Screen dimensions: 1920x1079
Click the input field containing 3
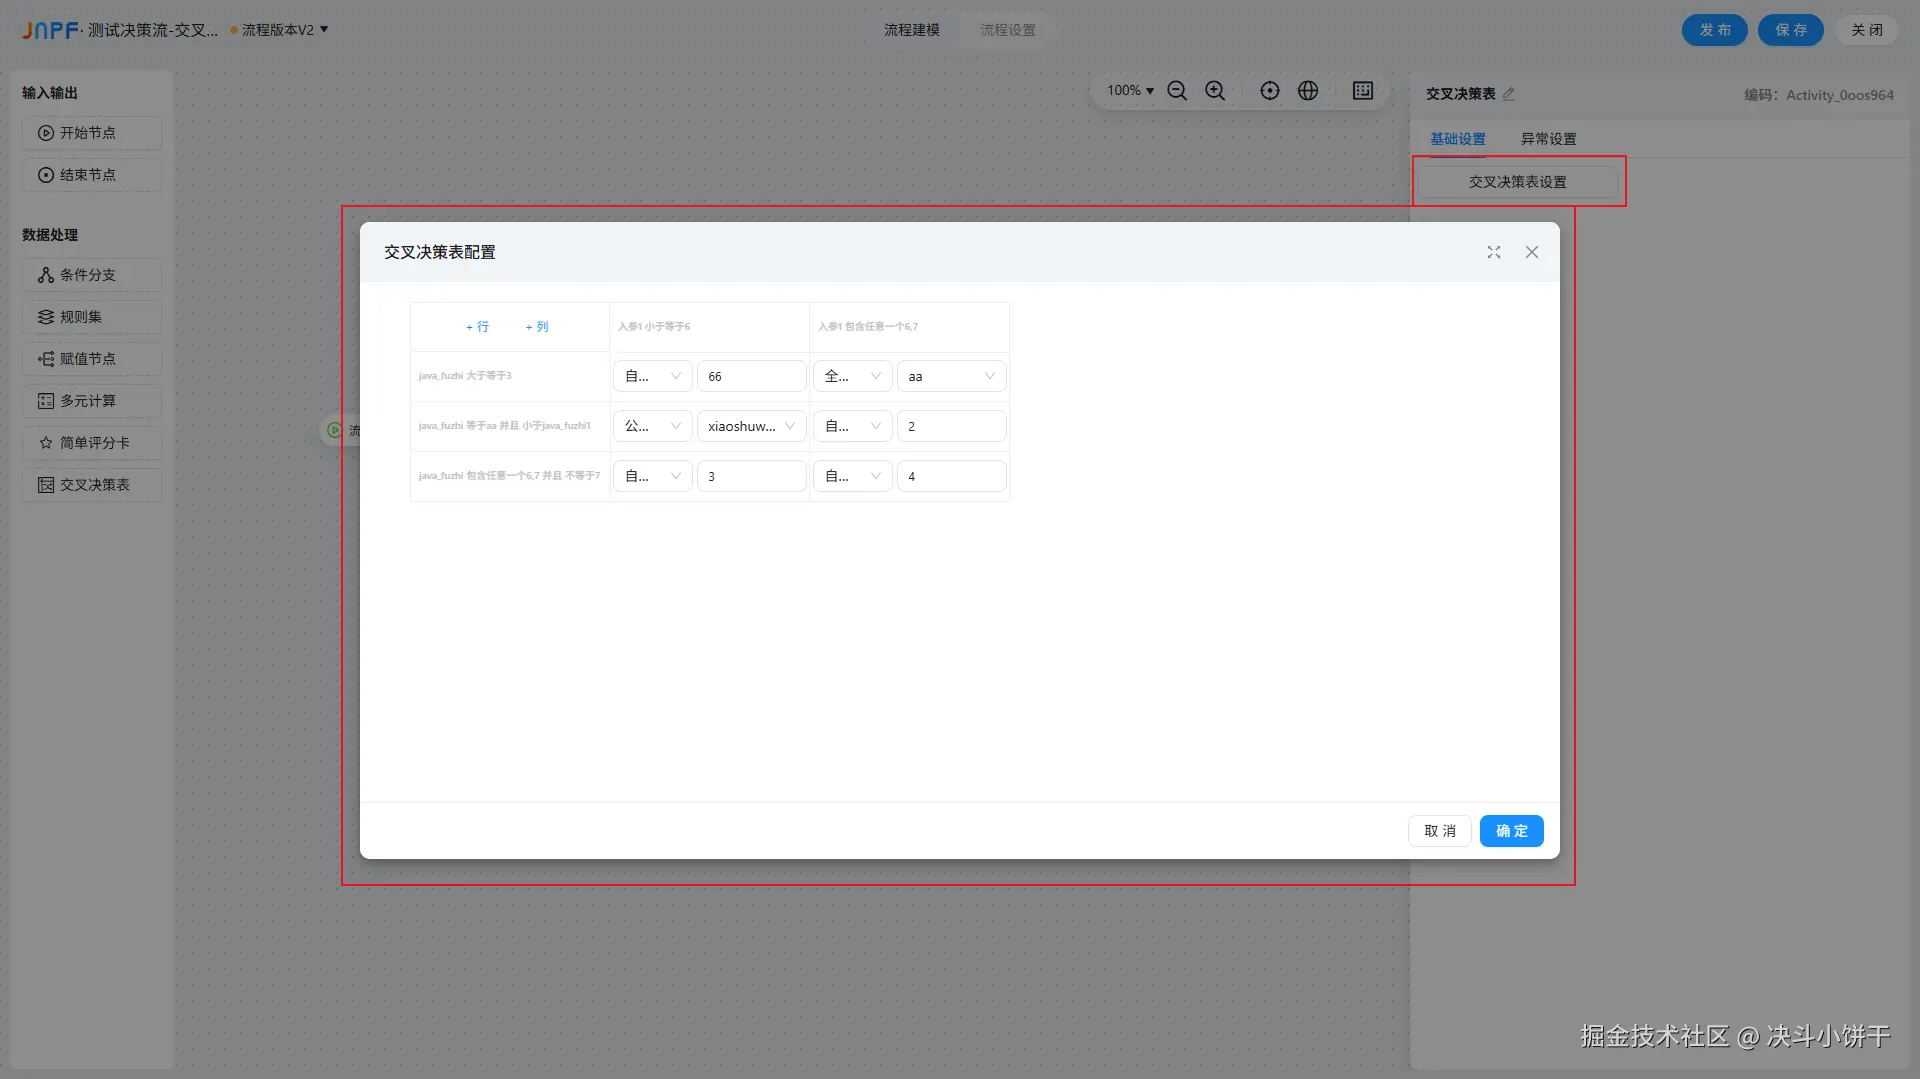[x=752, y=476]
